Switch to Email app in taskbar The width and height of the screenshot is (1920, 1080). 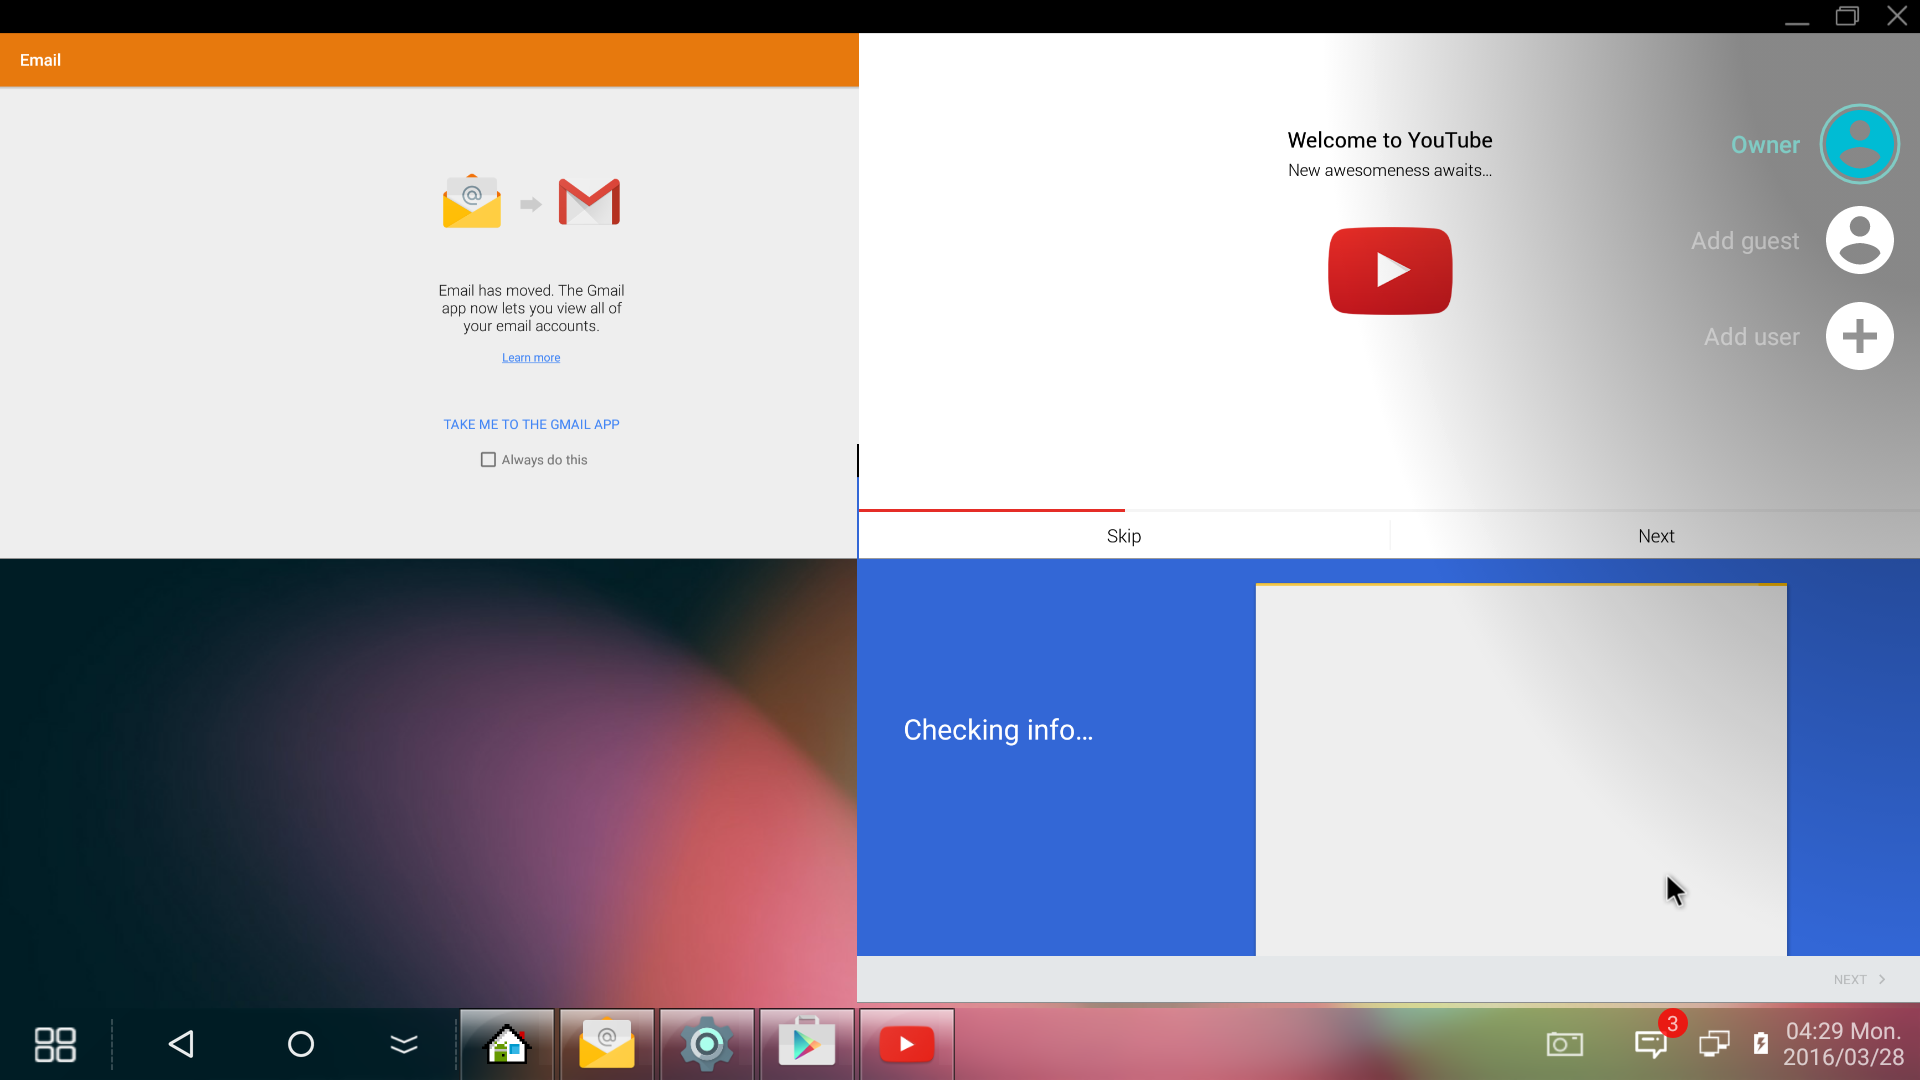coord(607,1044)
